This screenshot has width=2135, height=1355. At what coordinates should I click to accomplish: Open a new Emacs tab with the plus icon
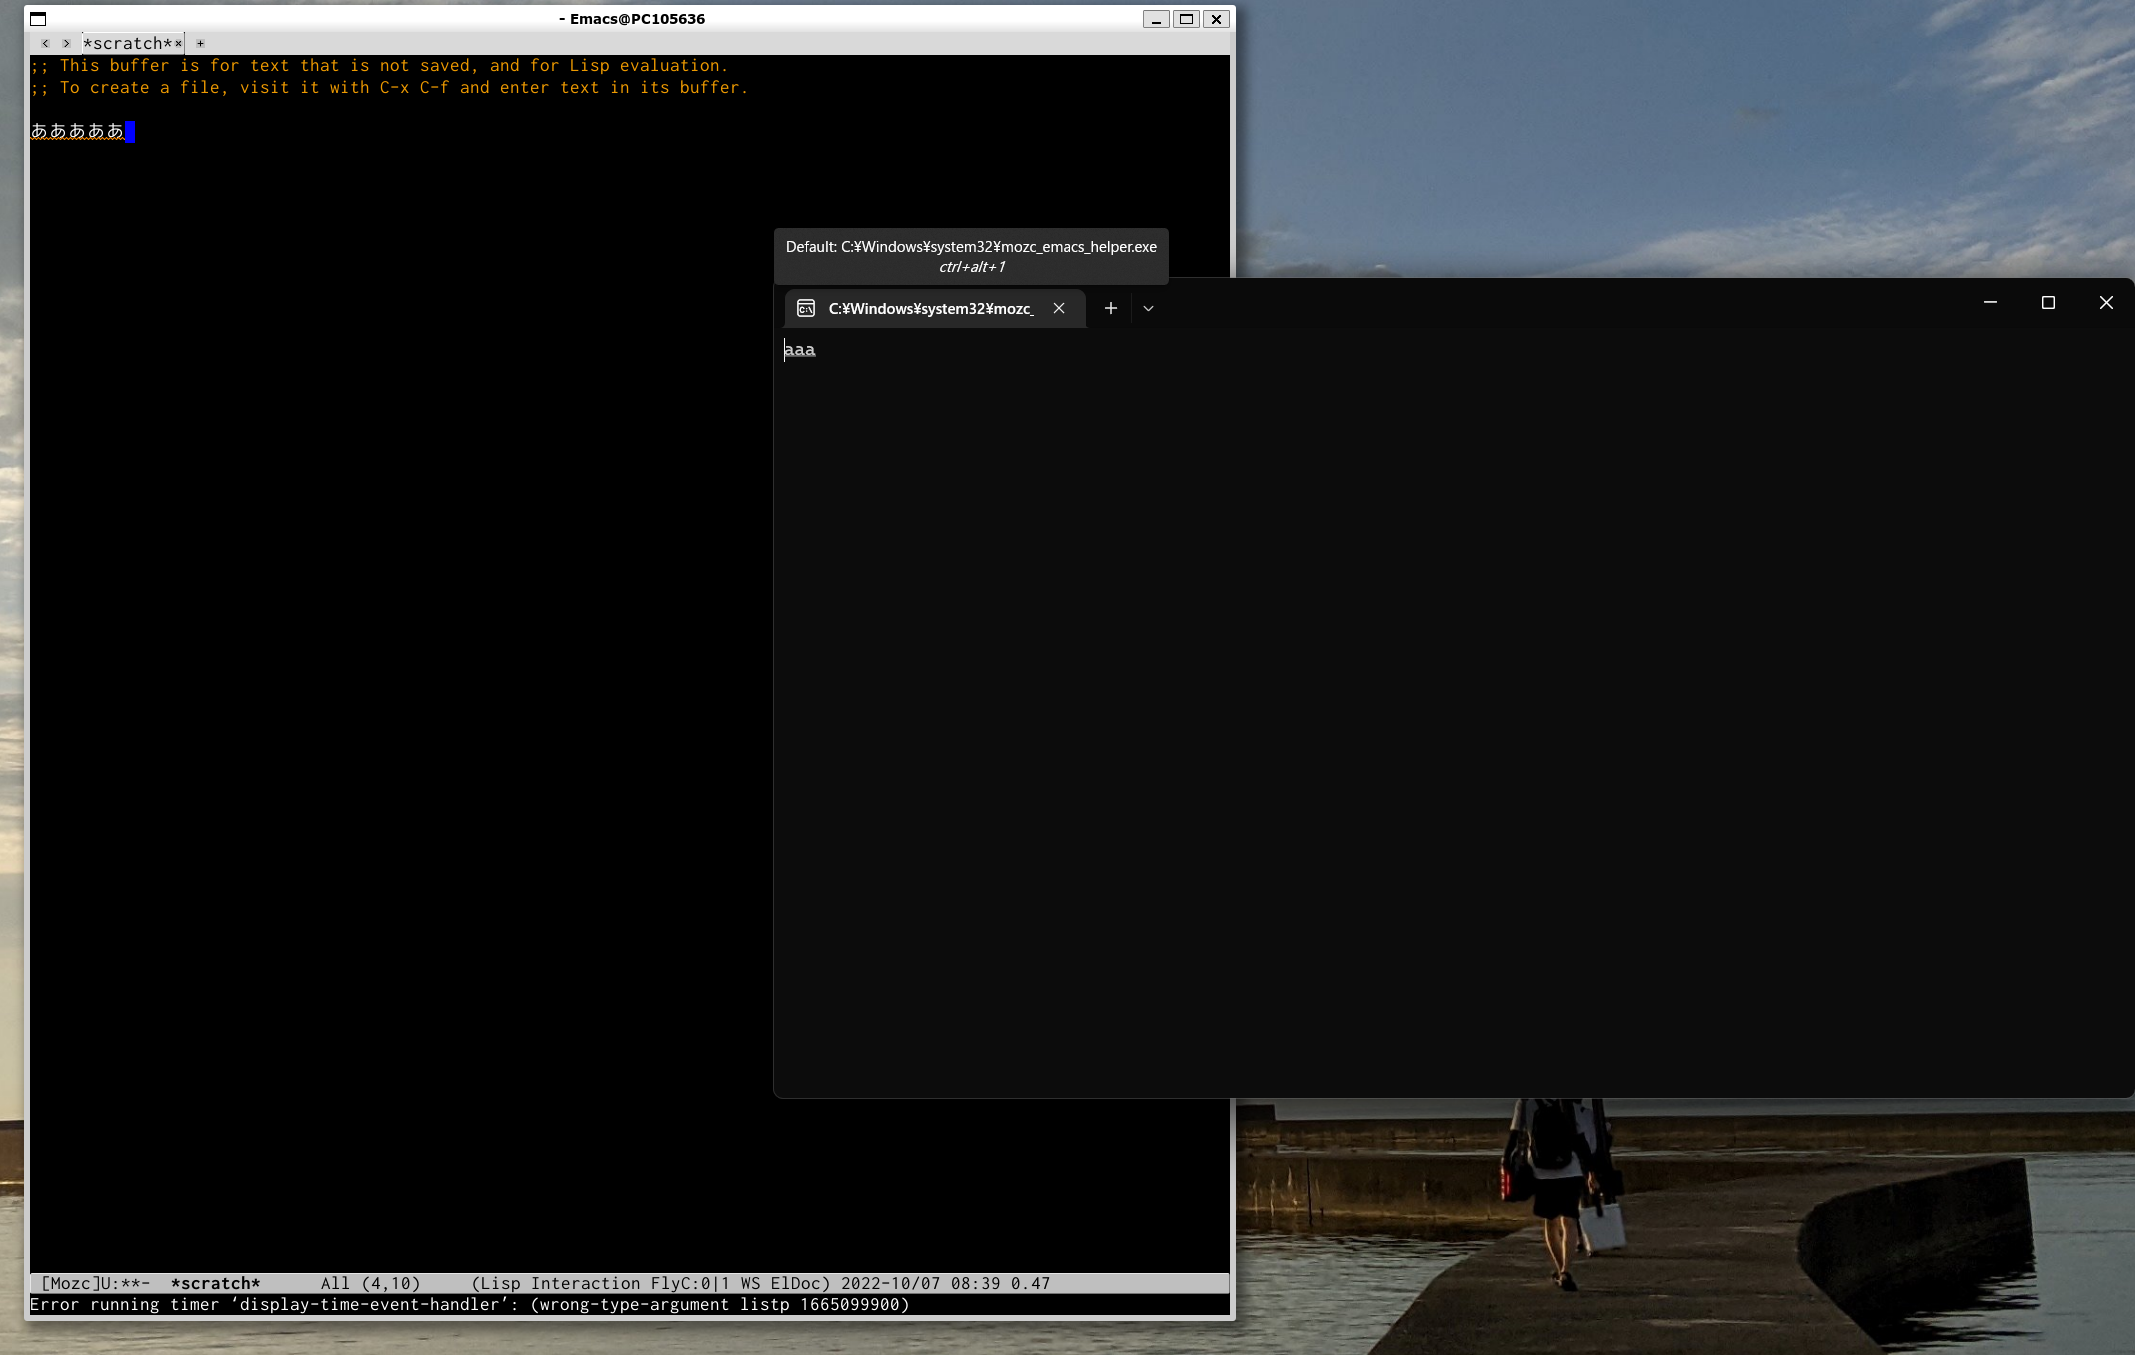pos(200,43)
